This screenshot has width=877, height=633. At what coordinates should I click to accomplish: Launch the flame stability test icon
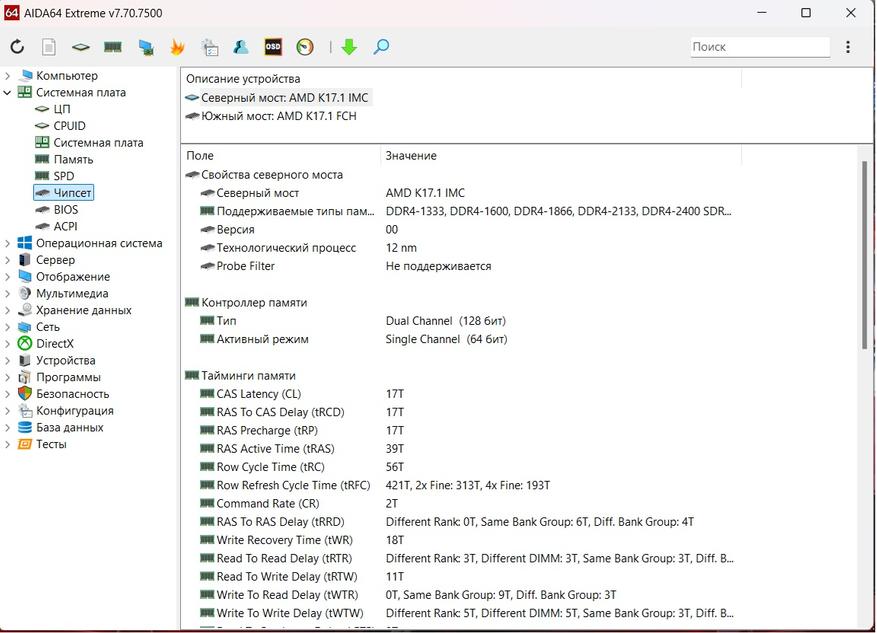pyautogui.click(x=177, y=47)
